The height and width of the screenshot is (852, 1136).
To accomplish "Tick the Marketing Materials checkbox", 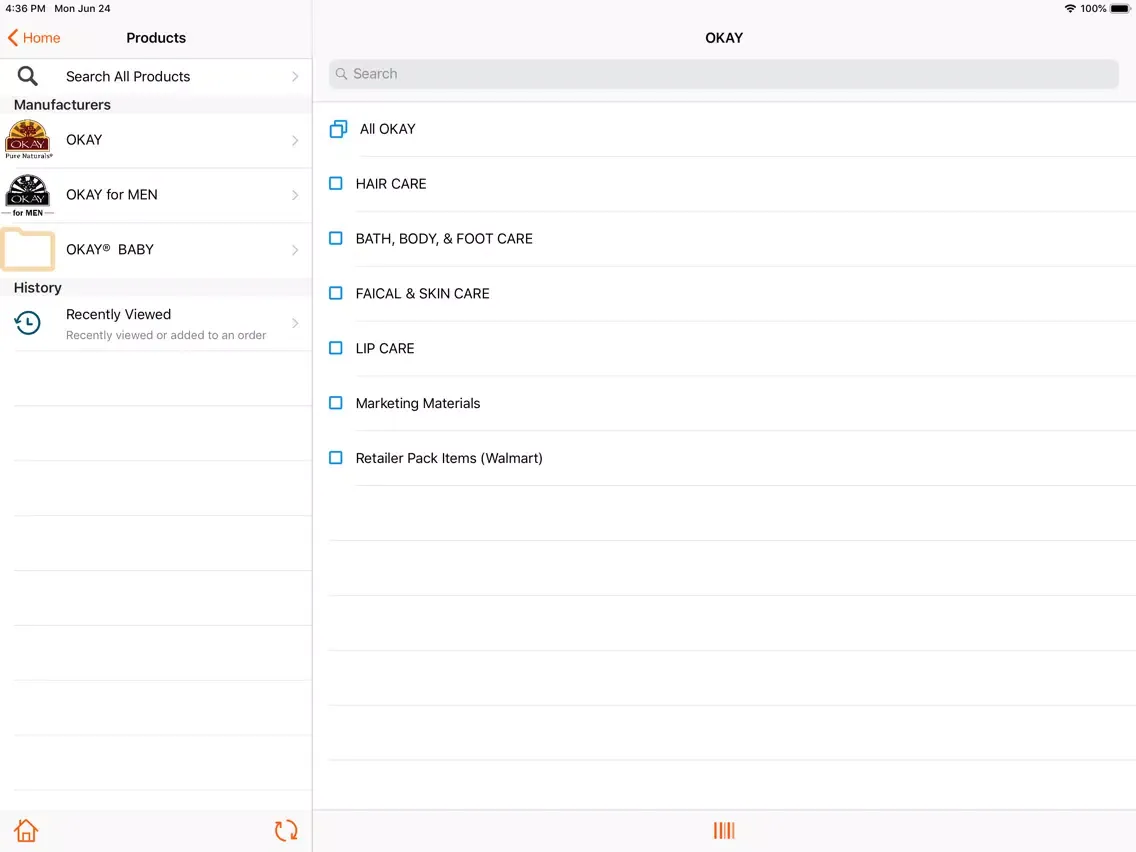I will [x=335, y=403].
